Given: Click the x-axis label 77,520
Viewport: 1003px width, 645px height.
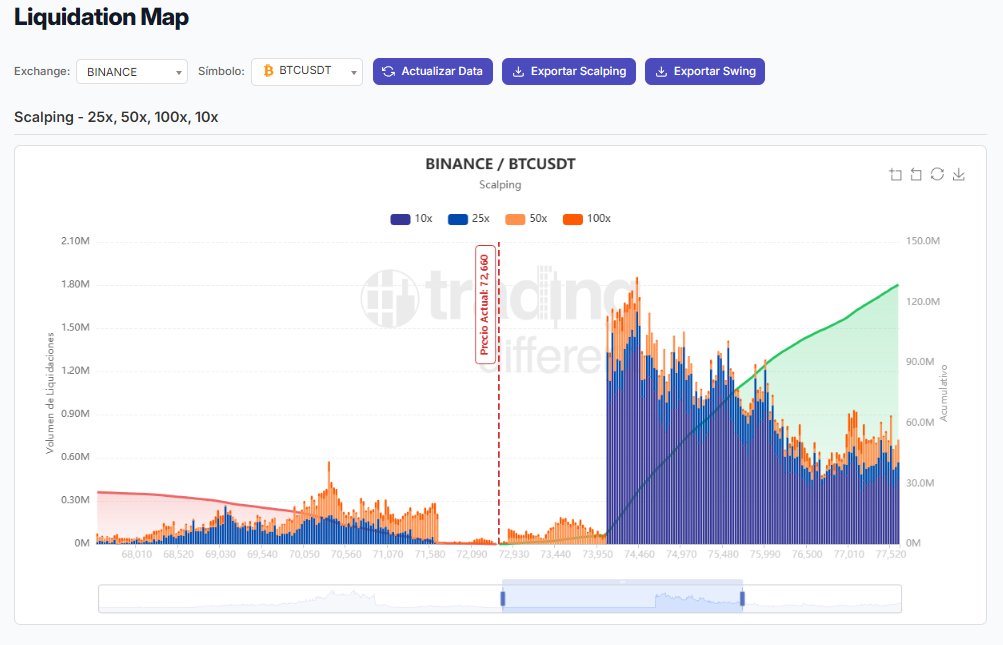Looking at the screenshot, I should 890,554.
